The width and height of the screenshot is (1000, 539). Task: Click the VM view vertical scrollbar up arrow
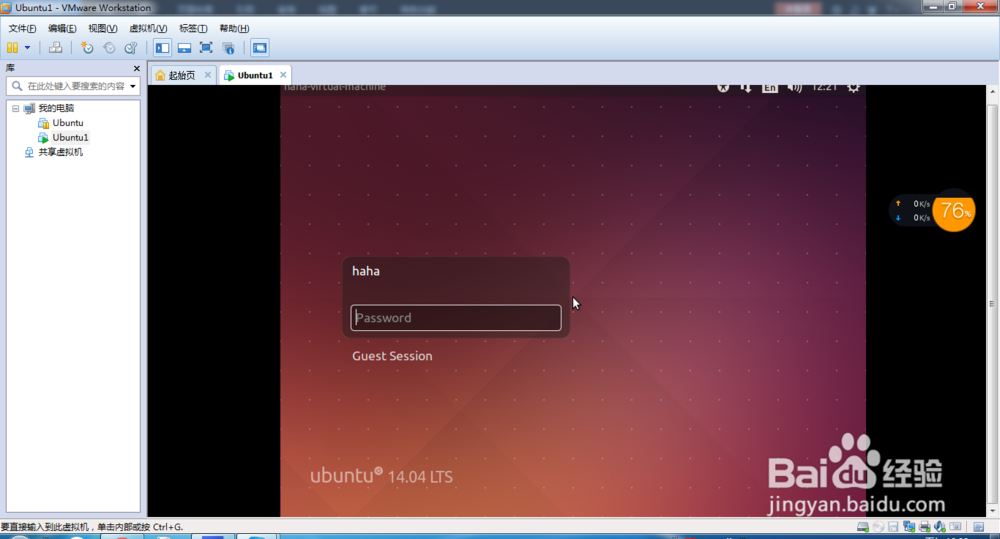pyautogui.click(x=992, y=92)
